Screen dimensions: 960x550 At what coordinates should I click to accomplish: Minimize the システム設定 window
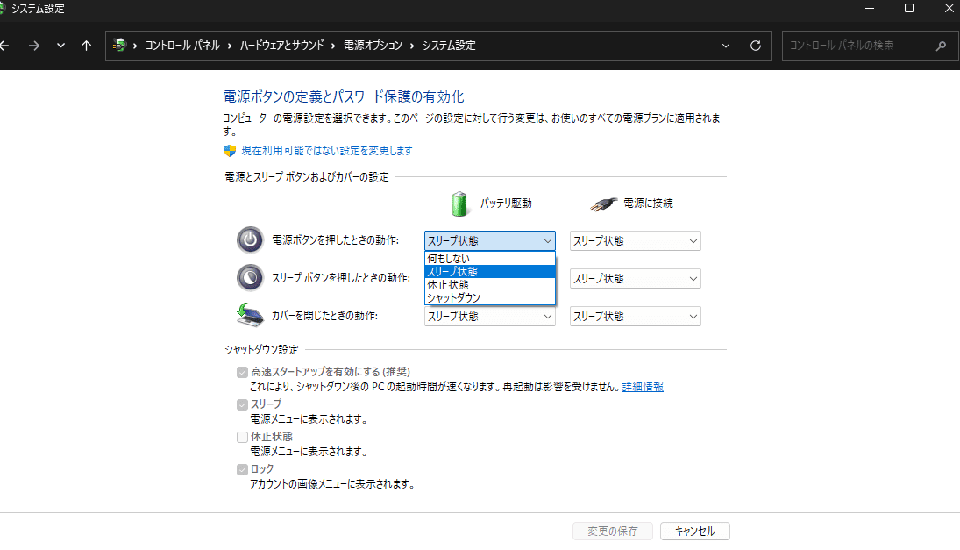pos(869,9)
